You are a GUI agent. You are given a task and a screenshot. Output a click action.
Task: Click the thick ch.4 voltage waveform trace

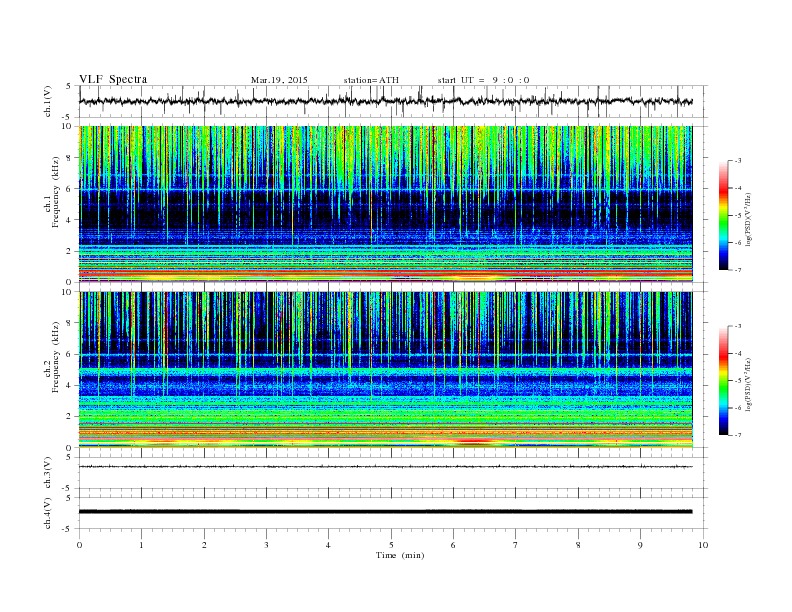pos(386,512)
